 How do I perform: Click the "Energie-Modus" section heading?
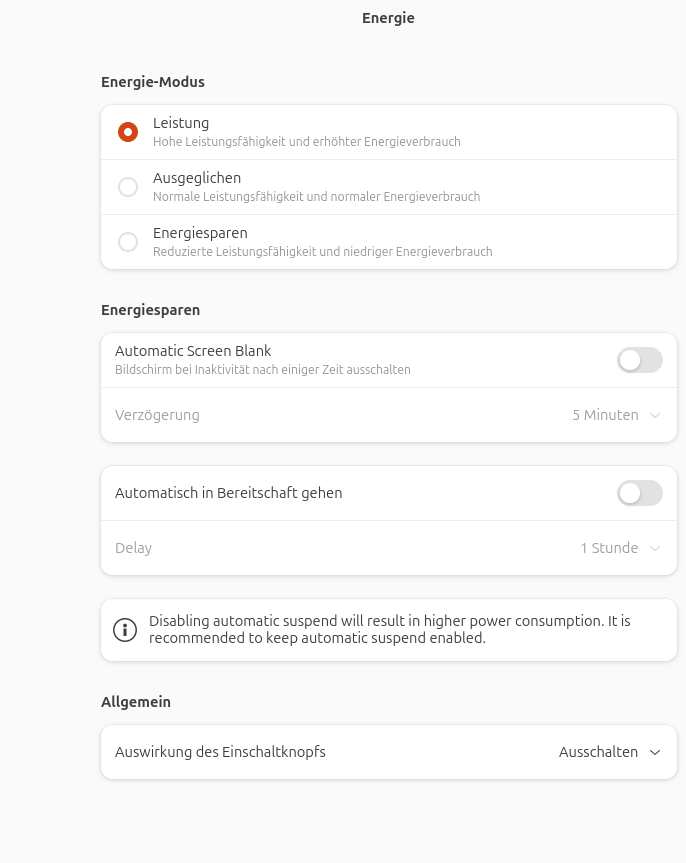tap(153, 82)
